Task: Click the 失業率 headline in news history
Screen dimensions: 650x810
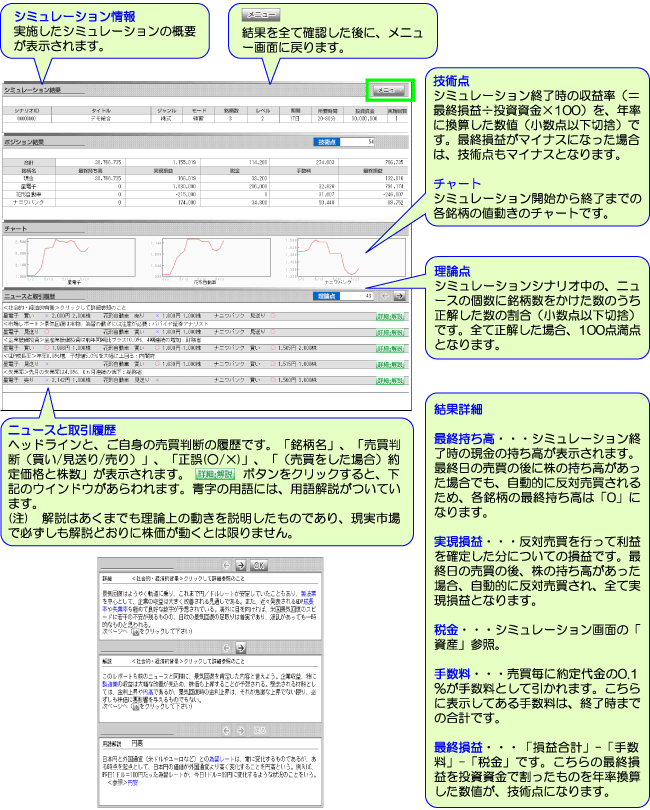Action: 73,372
